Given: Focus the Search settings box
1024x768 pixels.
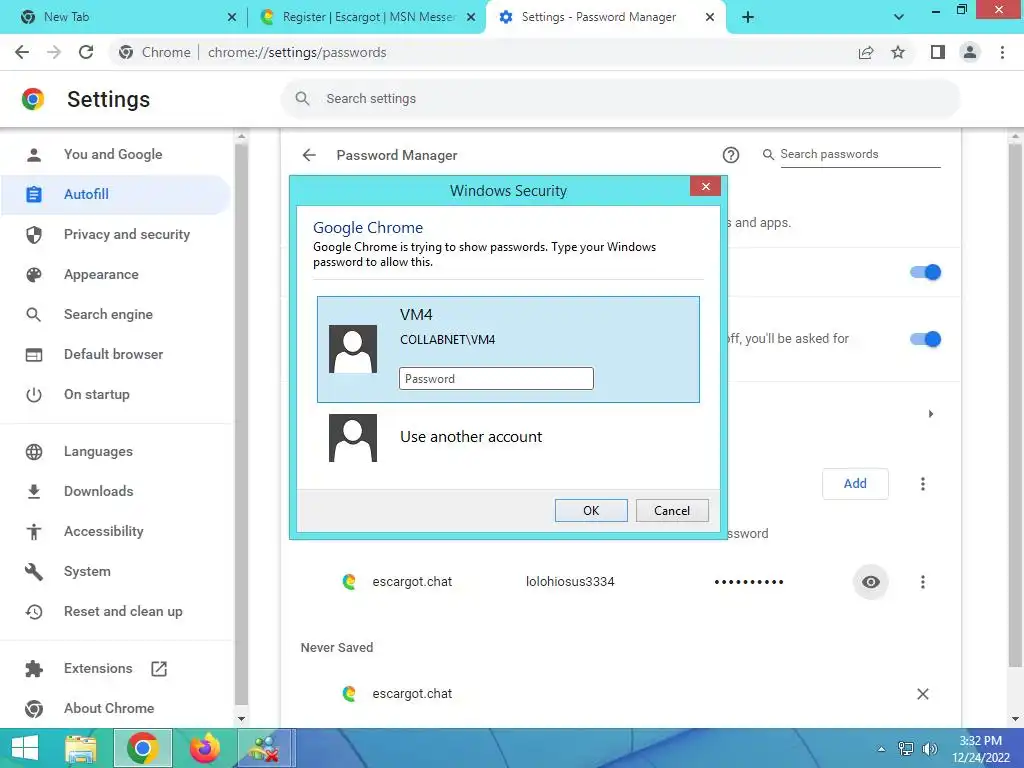Looking at the screenshot, I should (620, 99).
